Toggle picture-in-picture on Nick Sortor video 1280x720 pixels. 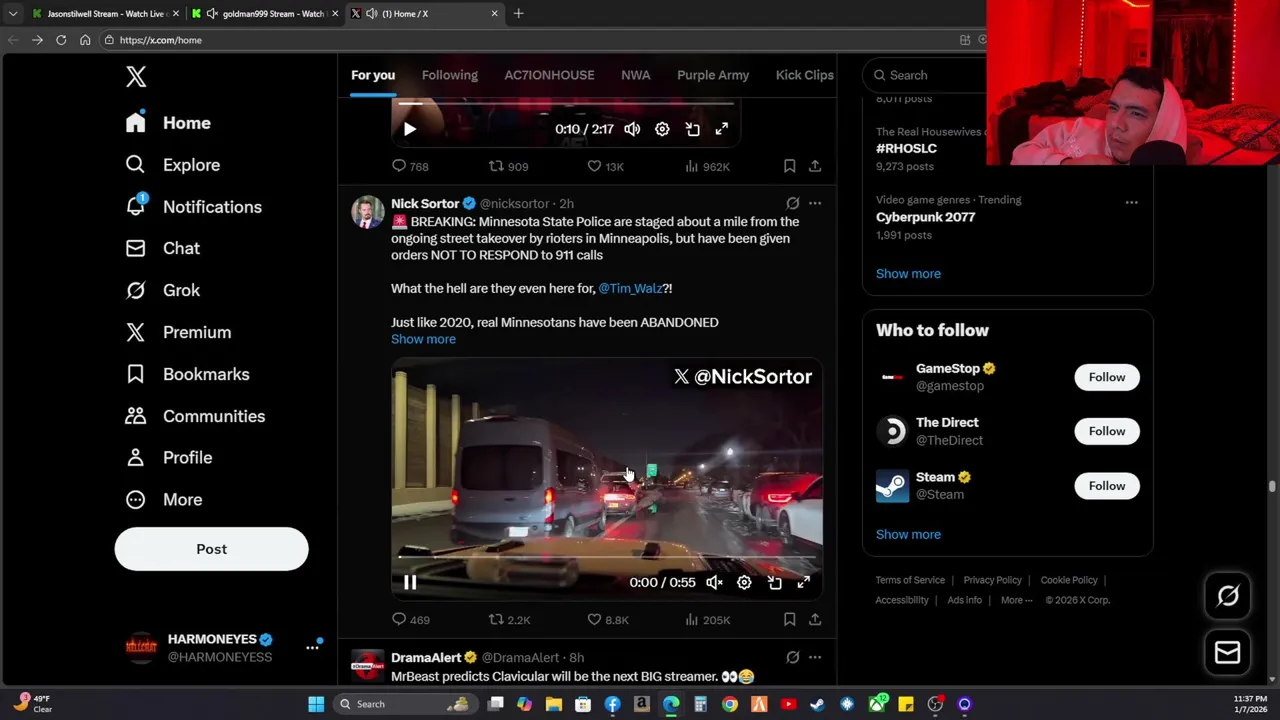click(x=774, y=582)
